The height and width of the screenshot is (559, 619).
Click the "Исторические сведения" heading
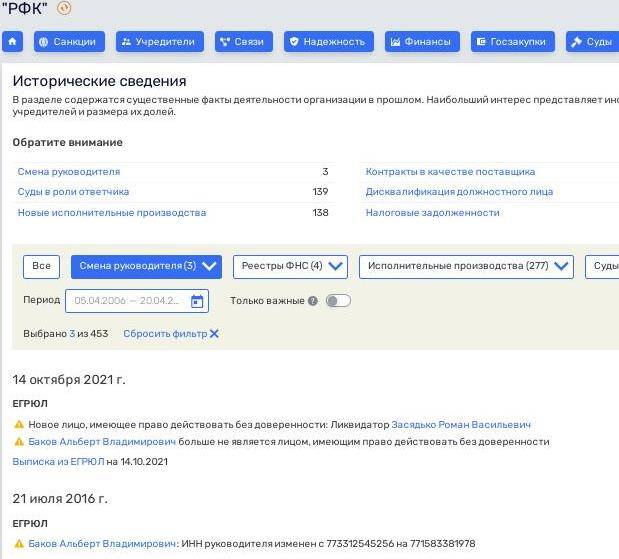pos(99,81)
